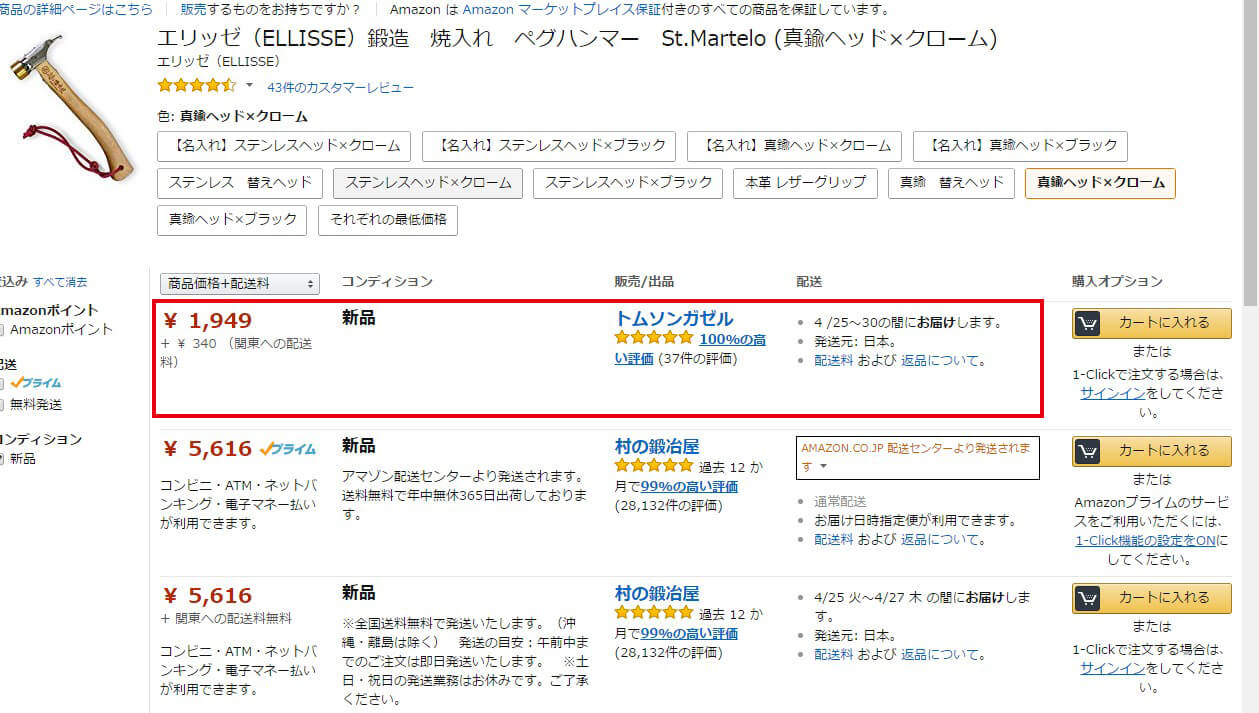Click 99%の高い評価 in third offer row
The height and width of the screenshot is (713, 1259).
point(689,633)
